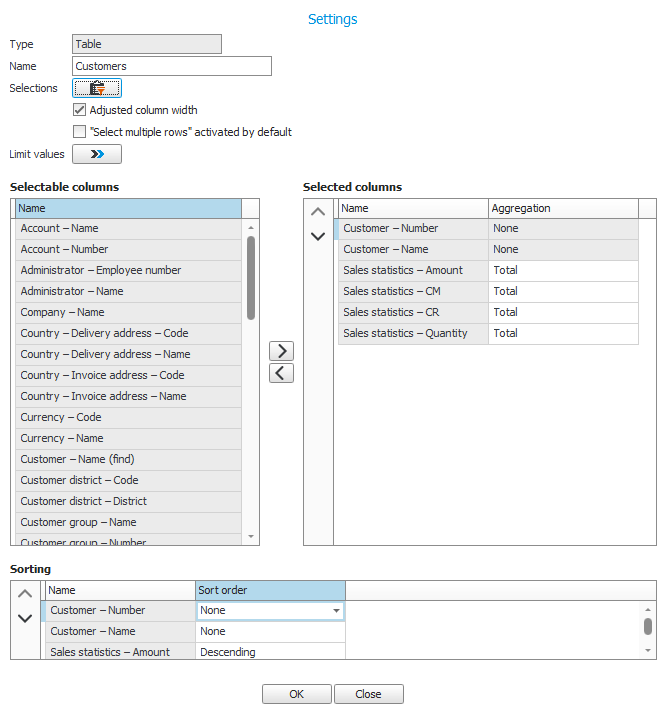Move sorting row up with chevron
667x714 pixels.
(26, 594)
